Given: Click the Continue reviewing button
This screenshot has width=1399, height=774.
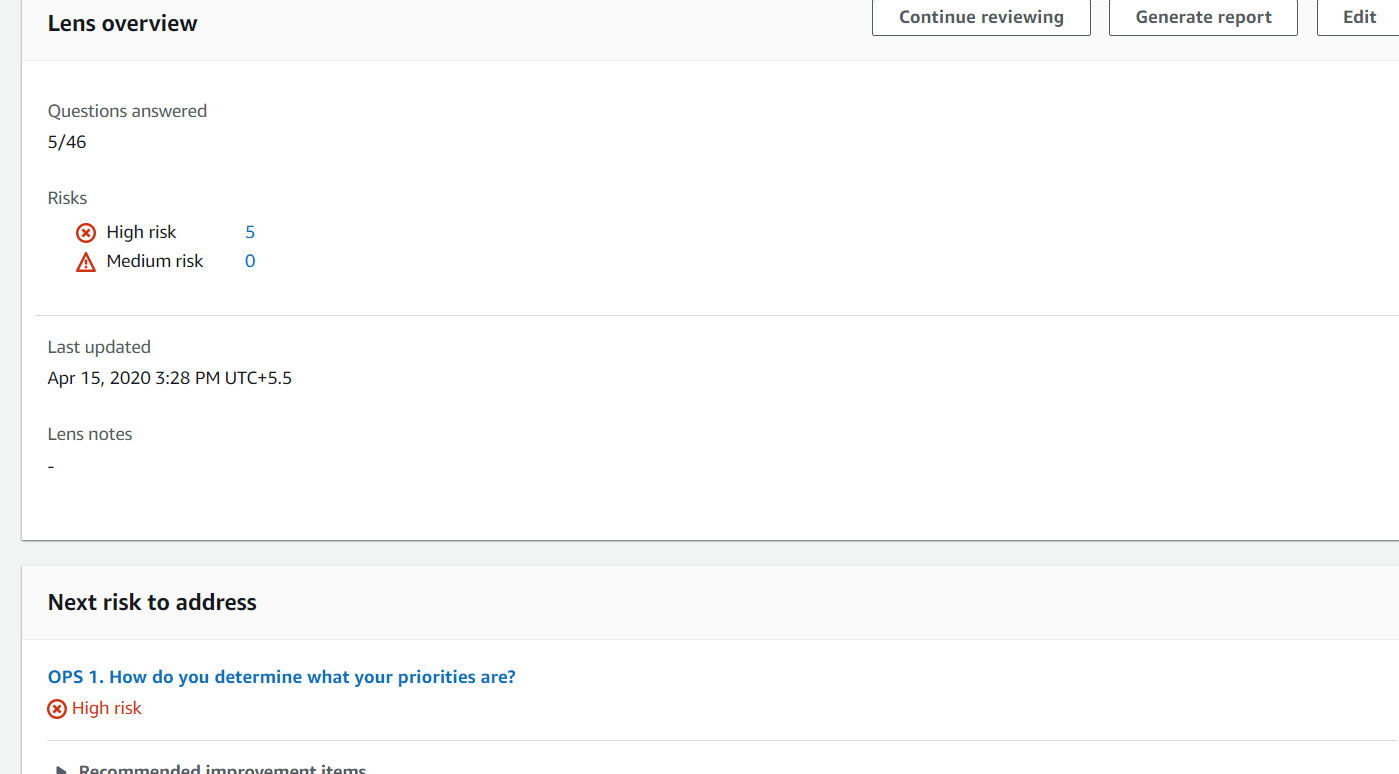Looking at the screenshot, I should tap(981, 17).
